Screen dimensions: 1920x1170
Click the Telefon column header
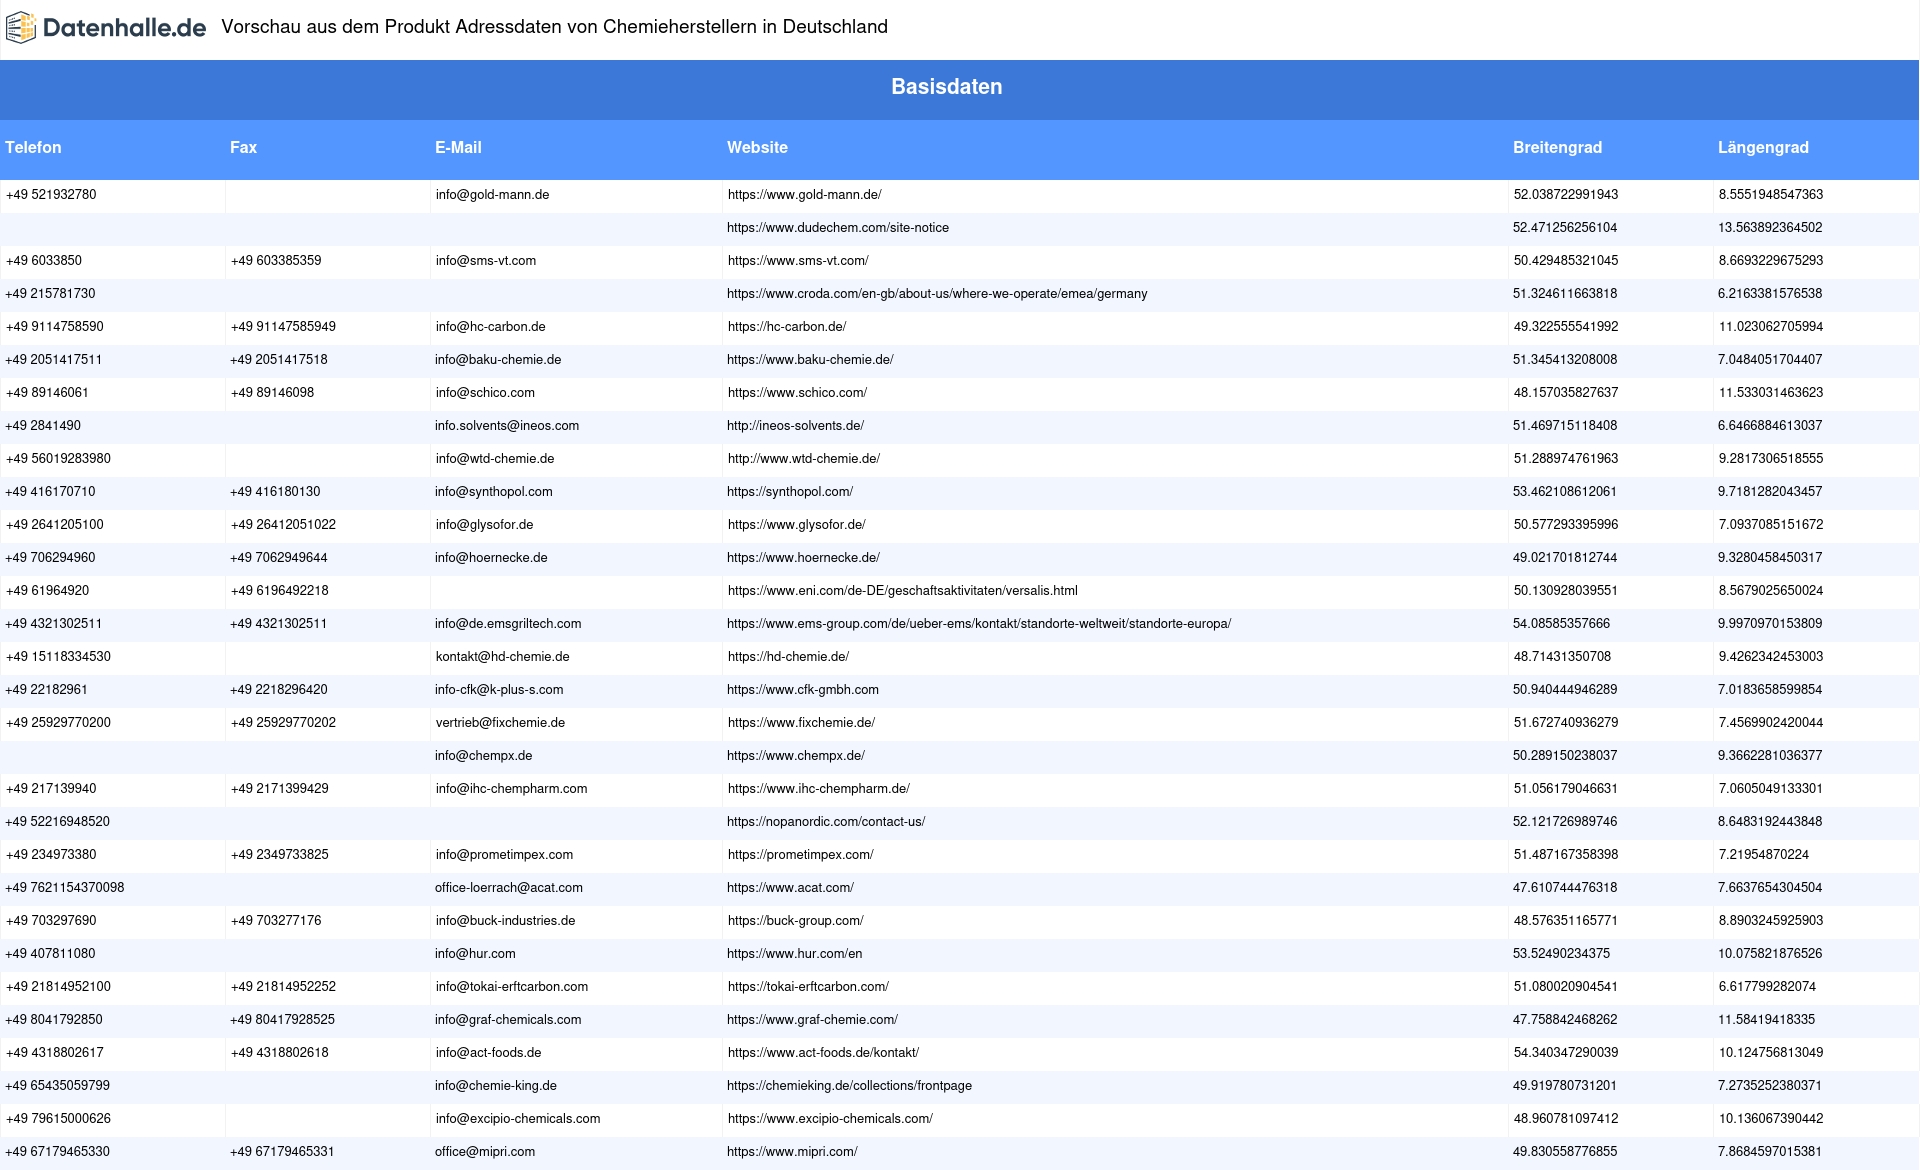(x=33, y=147)
